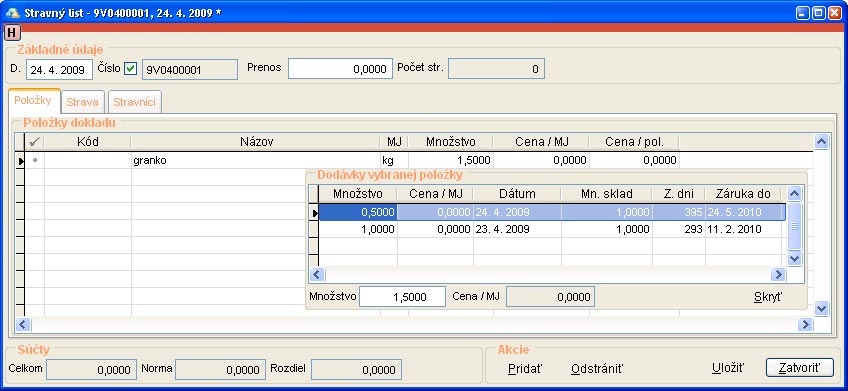Click the Dodávky vertical scrollbar thumb
The width and height of the screenshot is (848, 391).
794,226
